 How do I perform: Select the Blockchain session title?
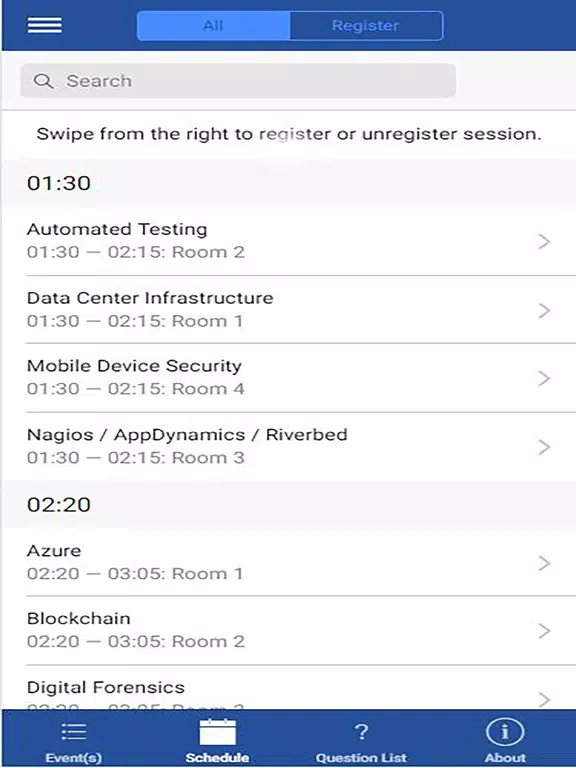pyautogui.click(x=79, y=619)
